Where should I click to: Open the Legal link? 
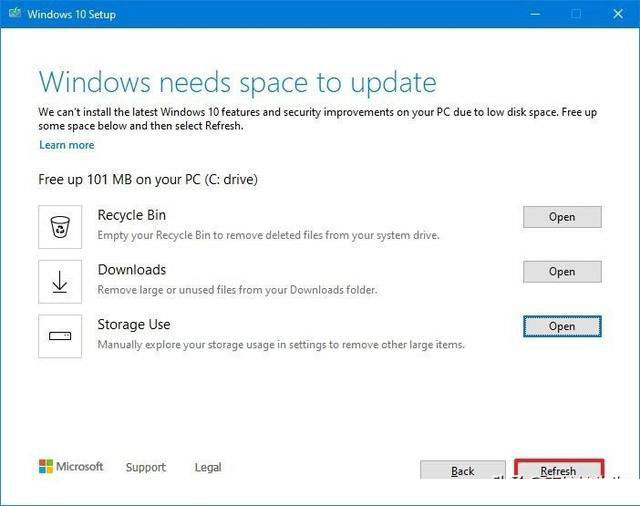click(x=208, y=467)
